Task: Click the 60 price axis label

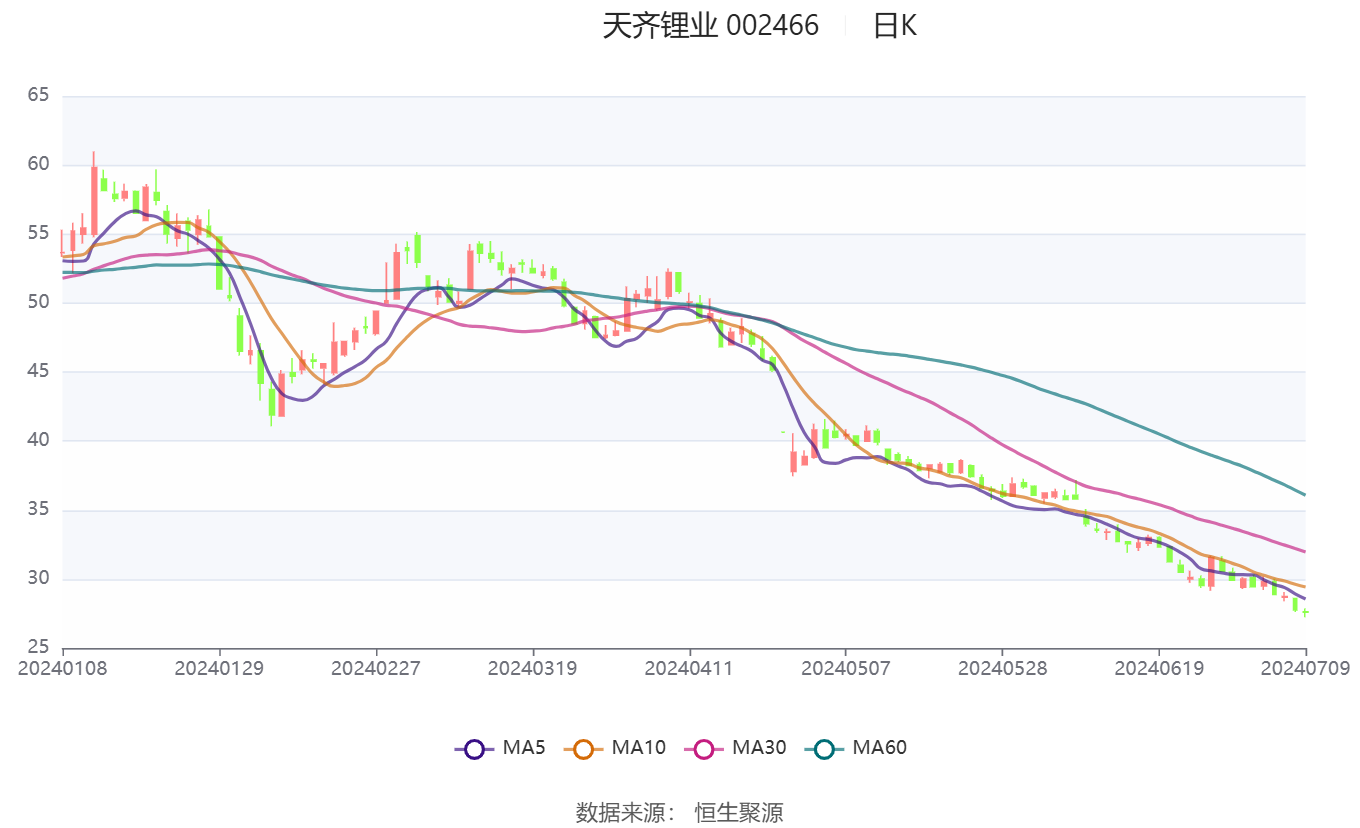Action: tap(38, 164)
